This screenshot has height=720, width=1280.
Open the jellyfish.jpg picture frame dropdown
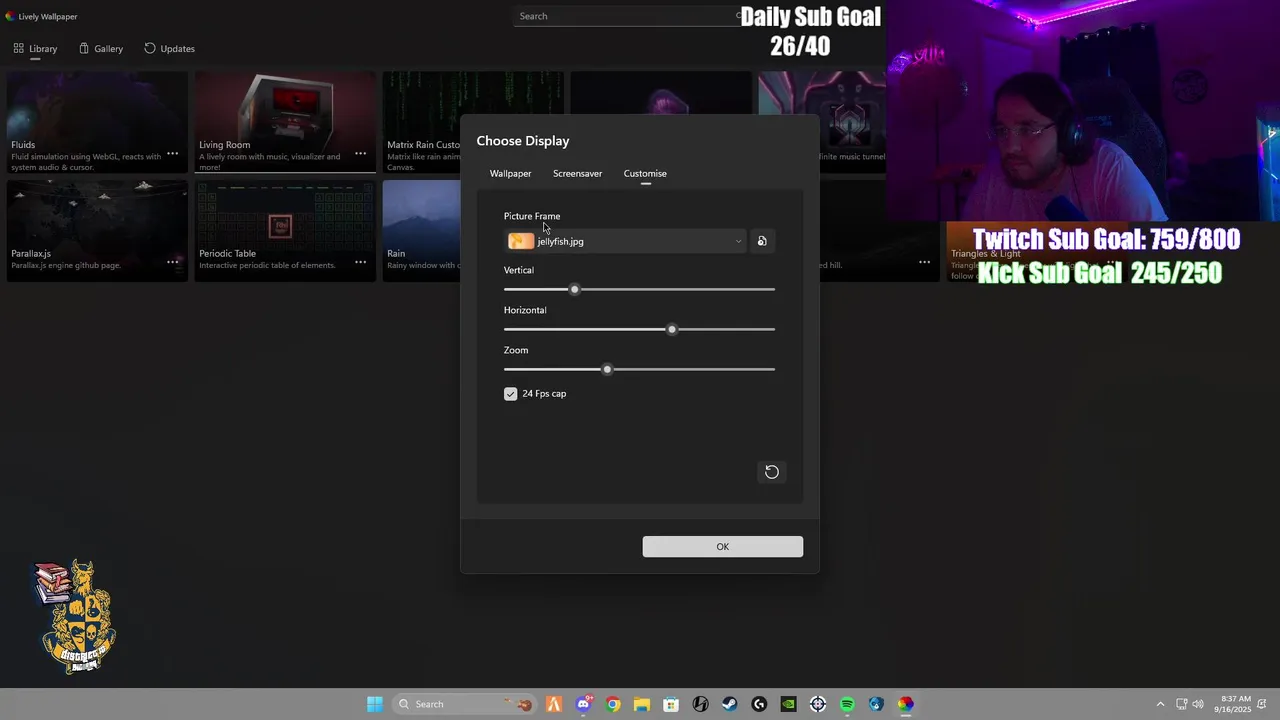click(626, 241)
